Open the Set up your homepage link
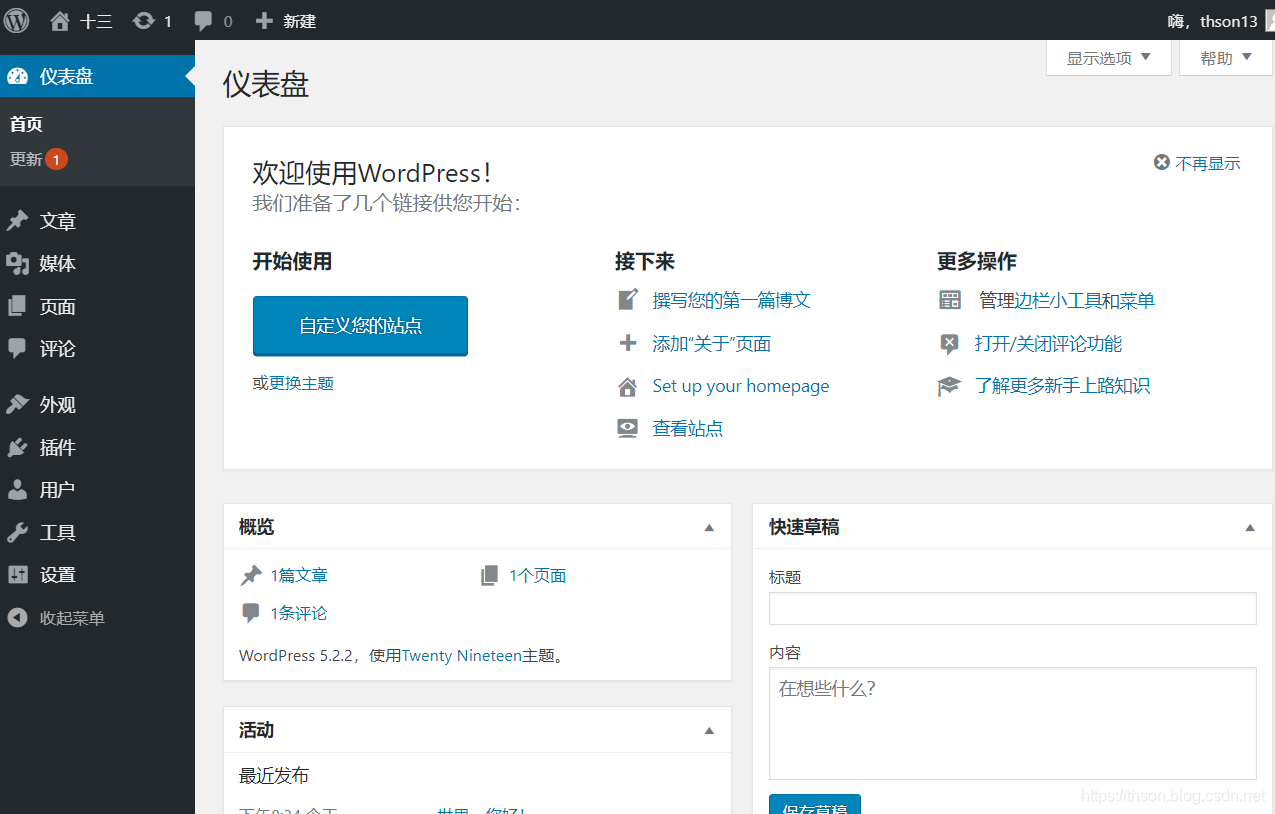1275x814 pixels. click(x=741, y=386)
